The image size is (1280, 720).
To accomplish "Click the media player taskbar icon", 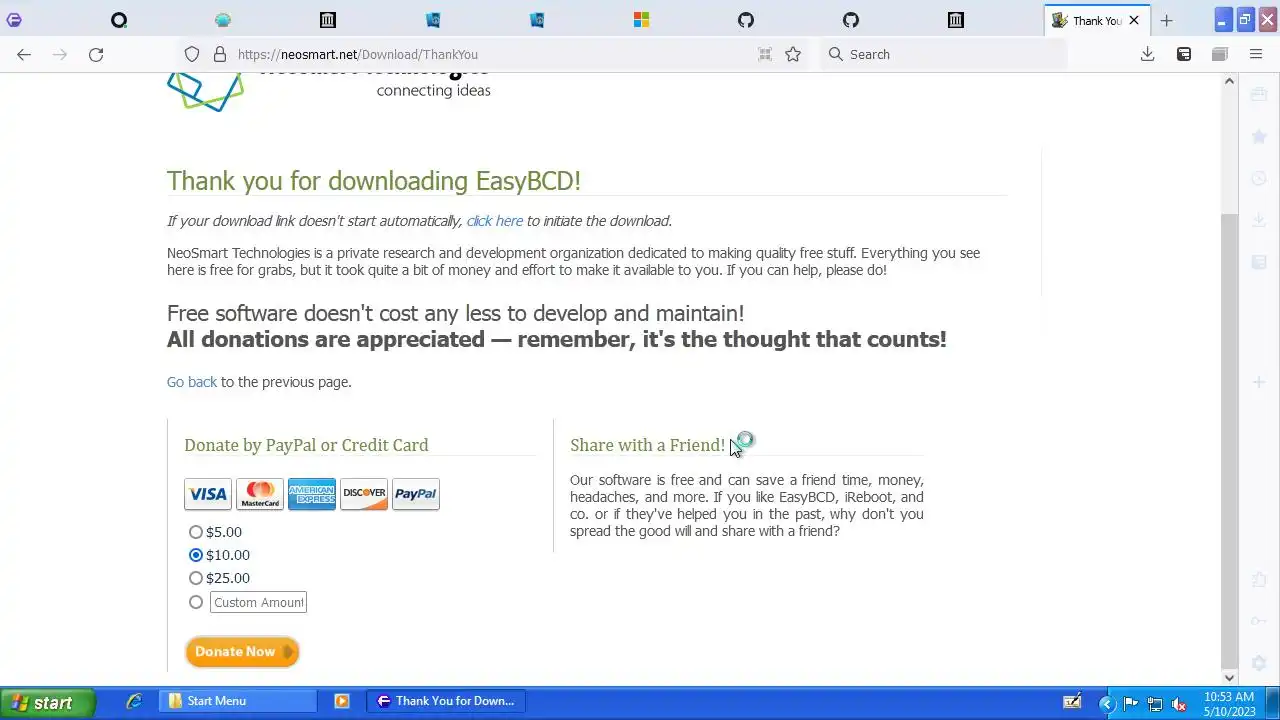I will 342,701.
